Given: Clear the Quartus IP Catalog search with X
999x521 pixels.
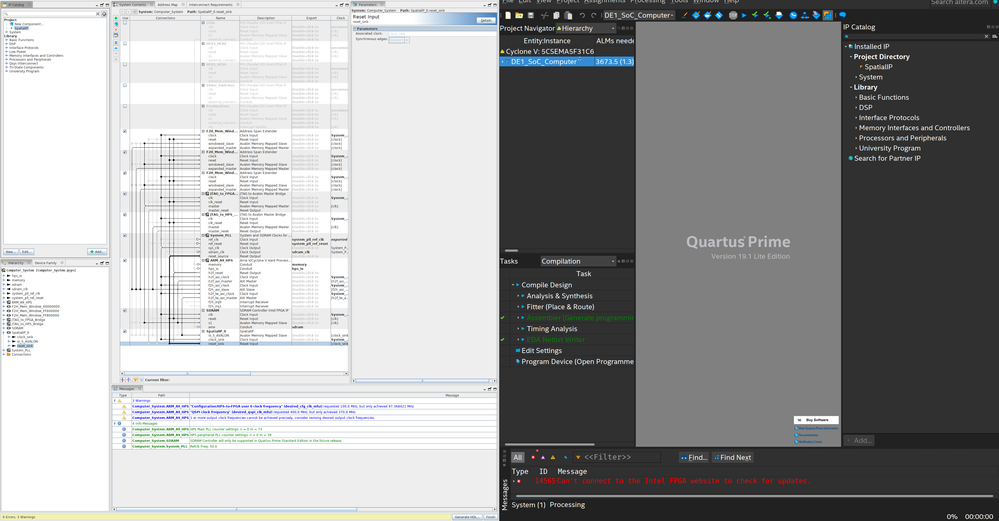Looking at the screenshot, I should [x=987, y=36].
